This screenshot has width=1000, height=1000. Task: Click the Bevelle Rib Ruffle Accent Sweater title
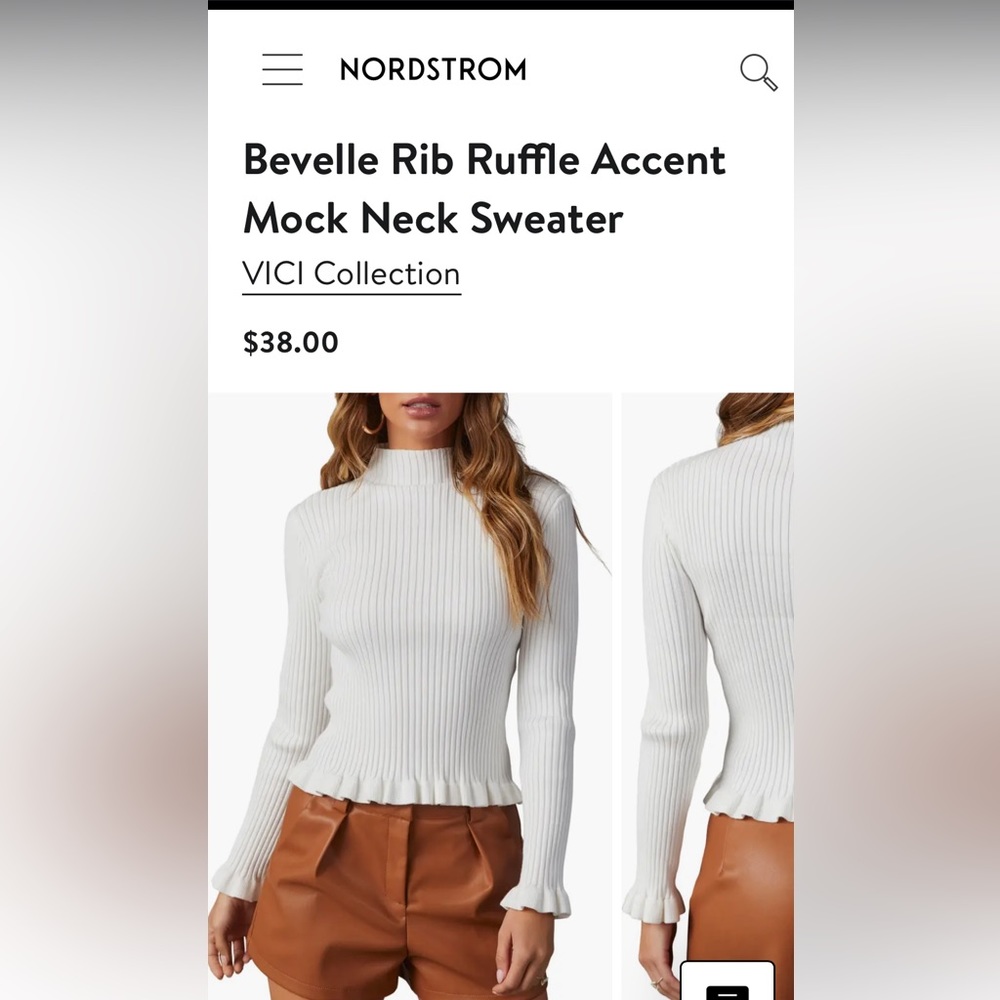(x=484, y=189)
